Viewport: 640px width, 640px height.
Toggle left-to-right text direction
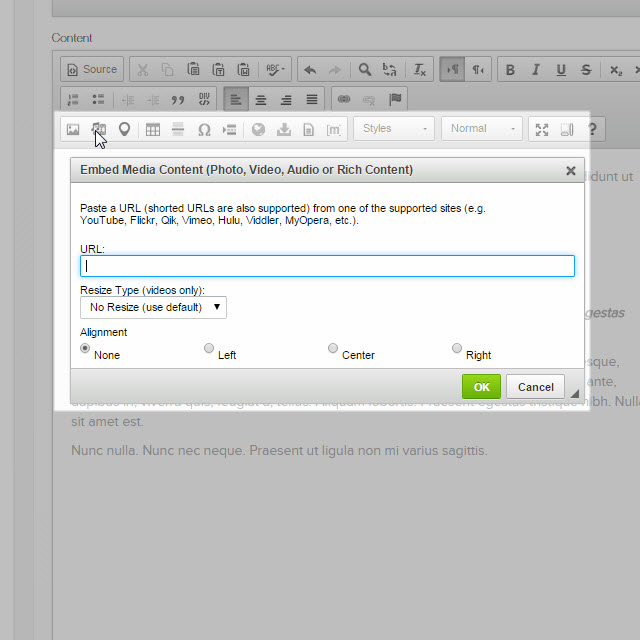coord(452,70)
